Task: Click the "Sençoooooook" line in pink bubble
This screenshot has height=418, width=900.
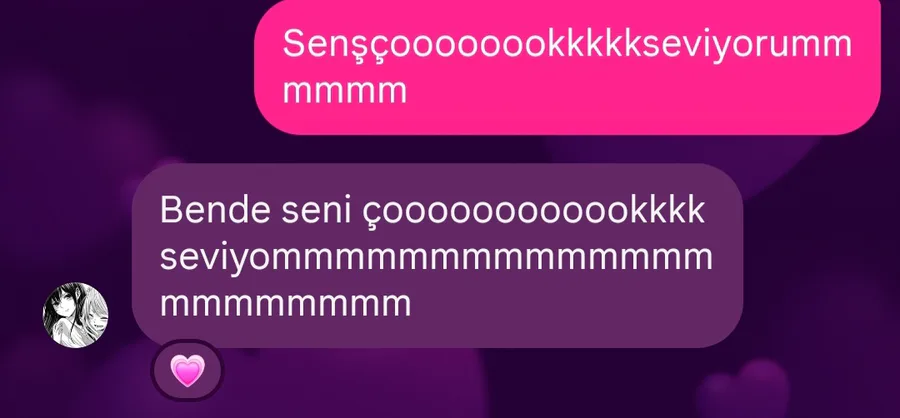Action: pyautogui.click(x=567, y=44)
